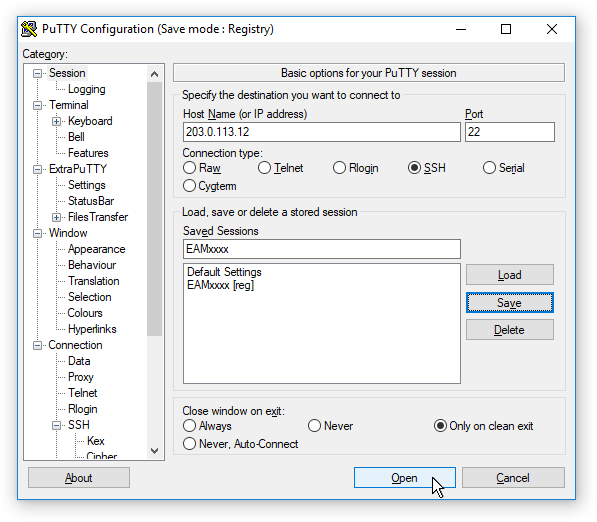Click the Load session button

coord(510,275)
